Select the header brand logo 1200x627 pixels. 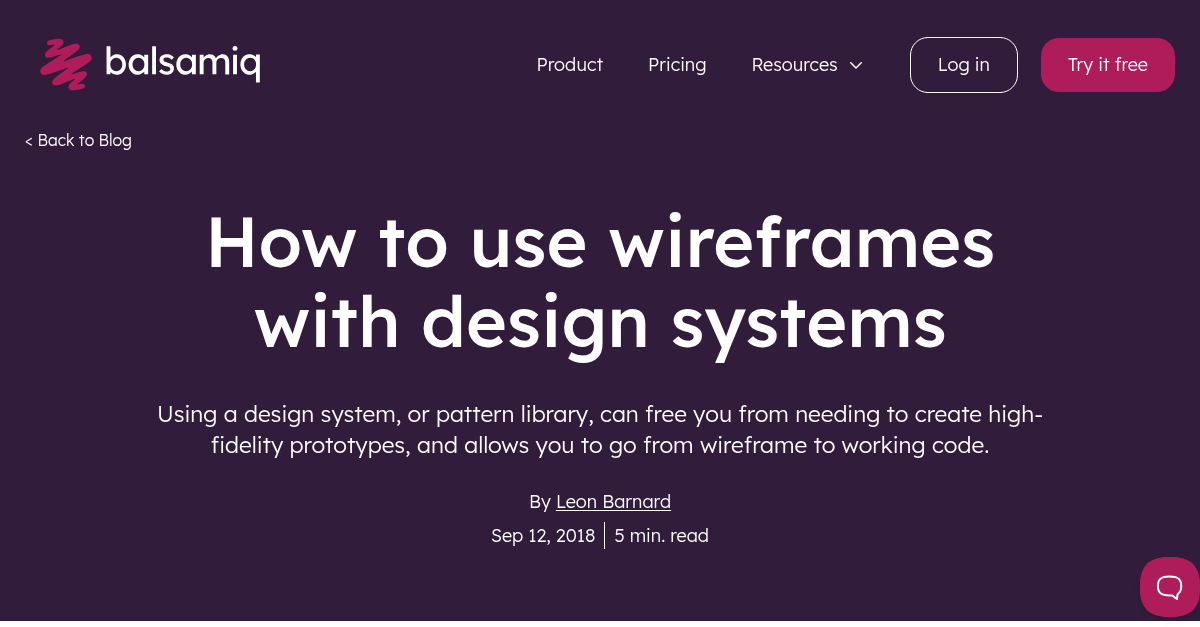(150, 63)
